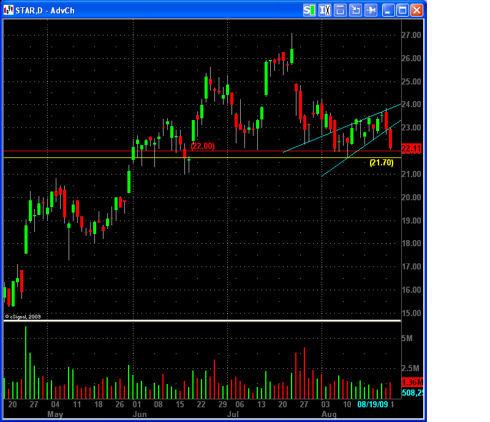Click the '13' date label on time axis

coord(261,405)
